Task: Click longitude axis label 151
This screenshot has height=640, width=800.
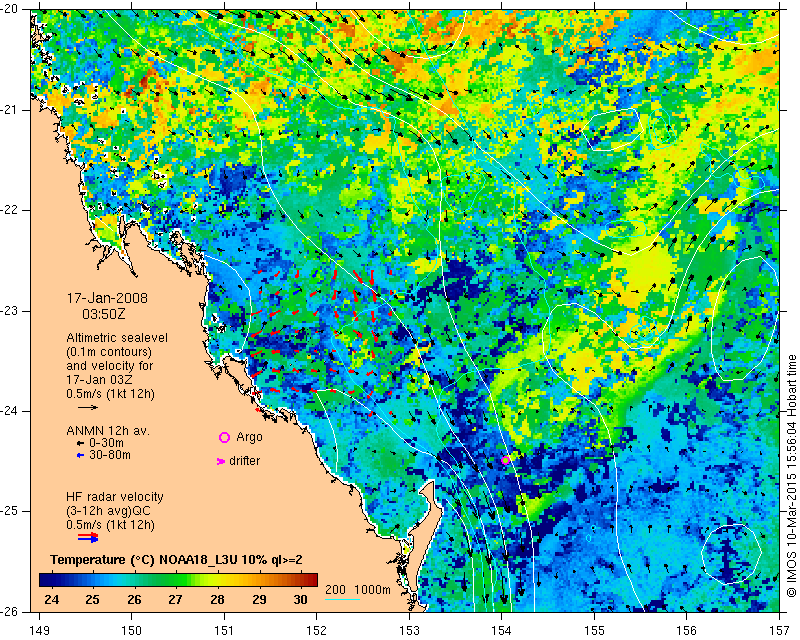Action: coord(224,631)
